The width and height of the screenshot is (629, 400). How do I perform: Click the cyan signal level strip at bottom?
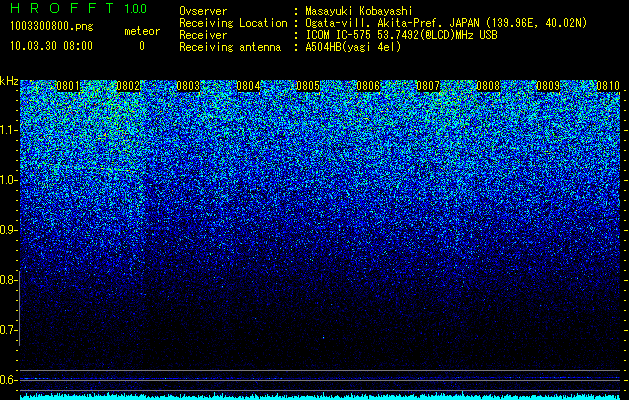[x=321, y=396]
